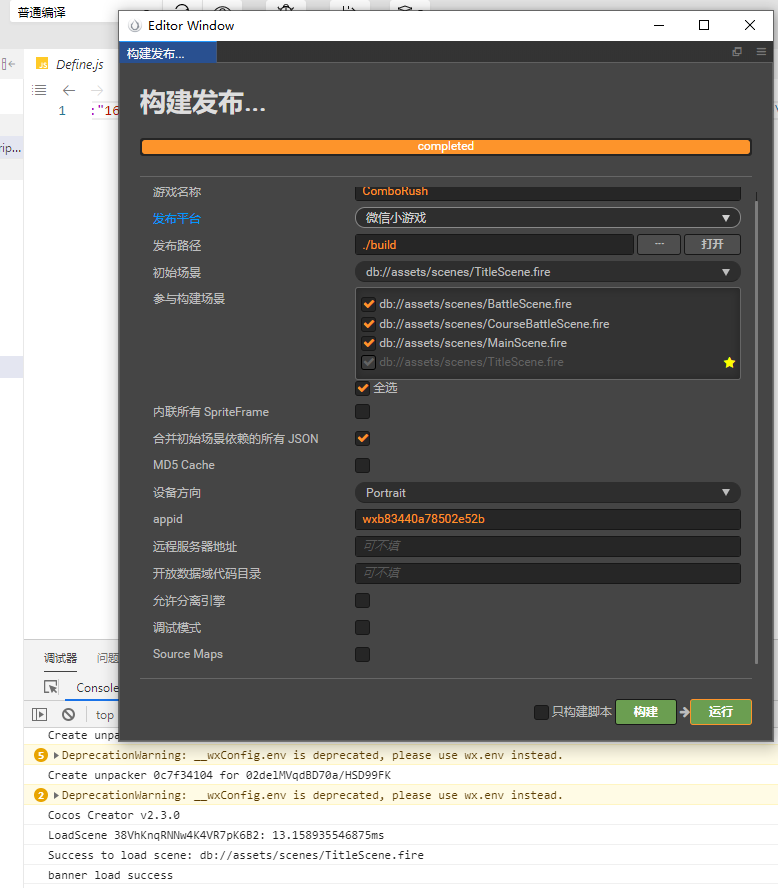The image size is (778, 888).
Task: Click the appid input field
Action: [548, 519]
